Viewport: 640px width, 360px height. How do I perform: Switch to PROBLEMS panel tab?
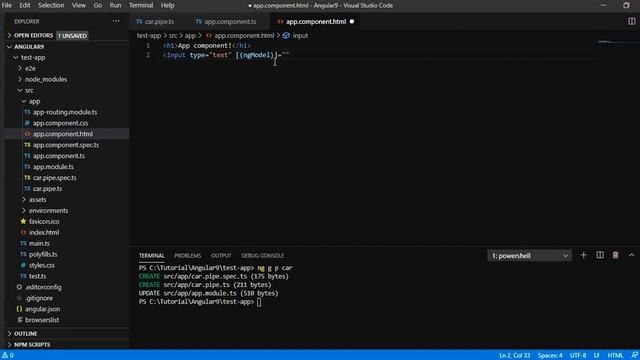tap(188, 256)
